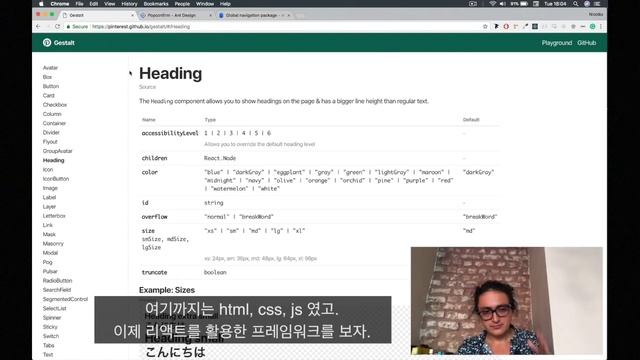
Task: Select GroupAvatar in the sidebar
Action: (58, 151)
